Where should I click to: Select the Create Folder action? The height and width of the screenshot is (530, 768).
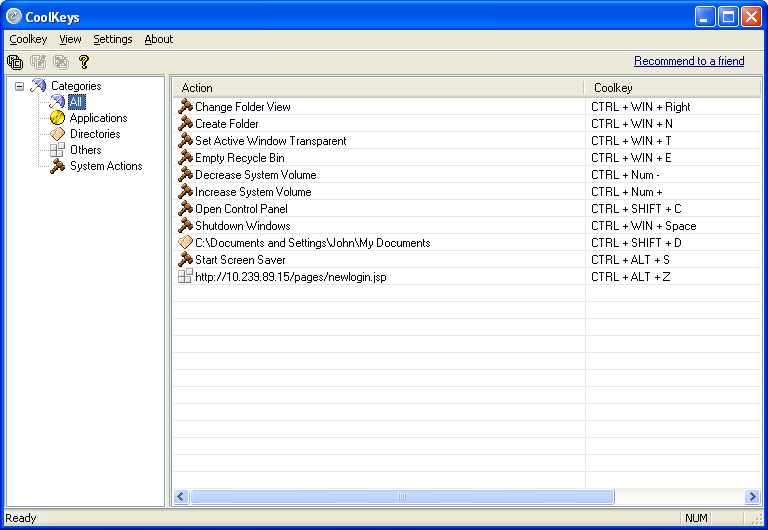point(227,124)
